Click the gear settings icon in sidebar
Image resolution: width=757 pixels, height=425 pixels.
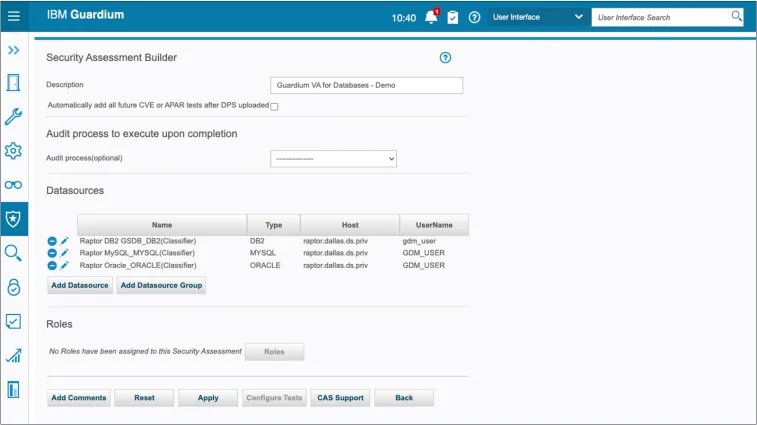pyautogui.click(x=14, y=151)
